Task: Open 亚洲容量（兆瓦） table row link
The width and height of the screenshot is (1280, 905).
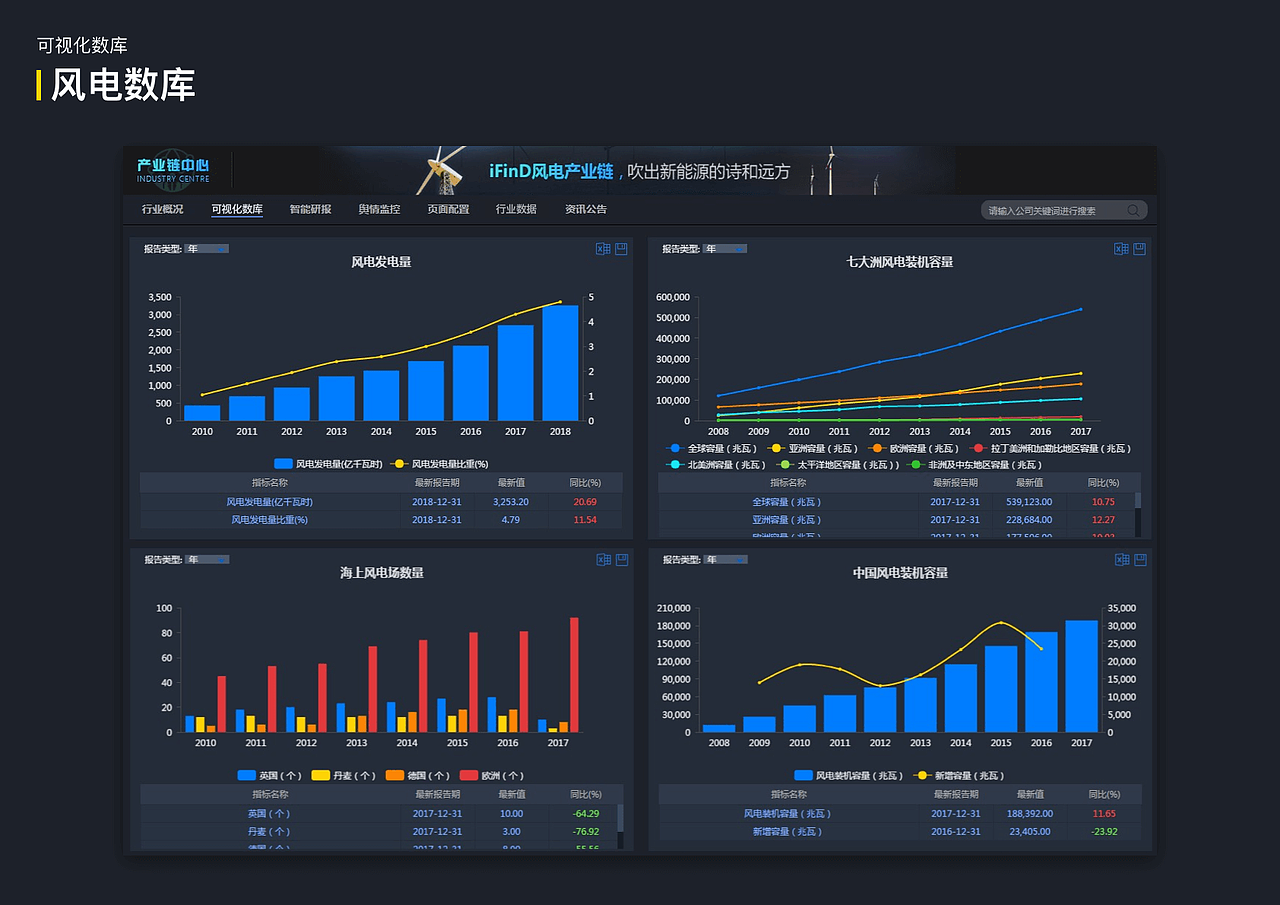Action: coord(787,520)
